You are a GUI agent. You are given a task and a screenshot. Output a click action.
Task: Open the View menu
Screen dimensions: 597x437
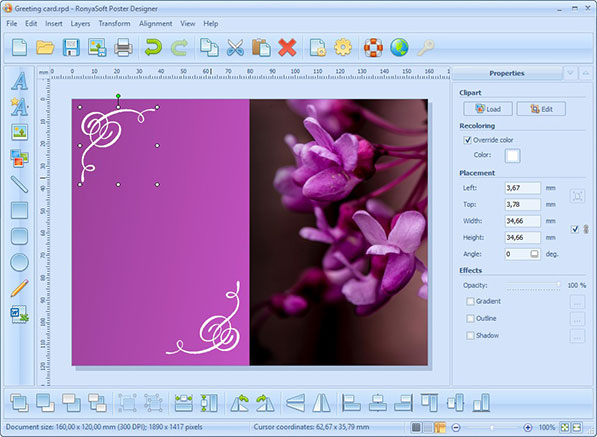tap(188, 24)
